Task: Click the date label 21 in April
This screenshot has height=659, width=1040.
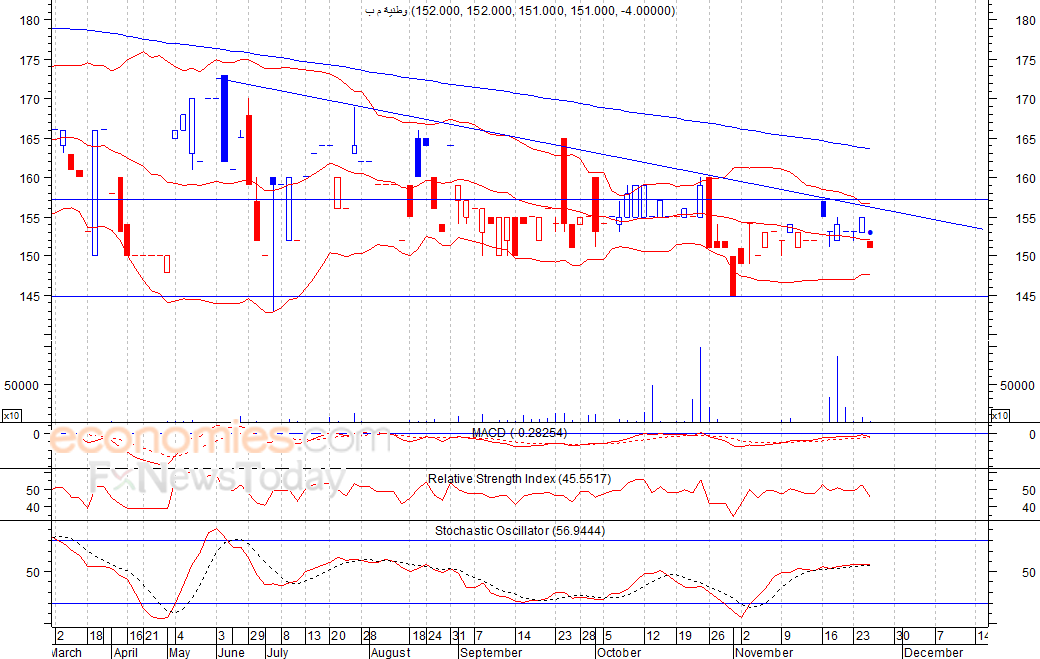Action: pyautogui.click(x=152, y=636)
